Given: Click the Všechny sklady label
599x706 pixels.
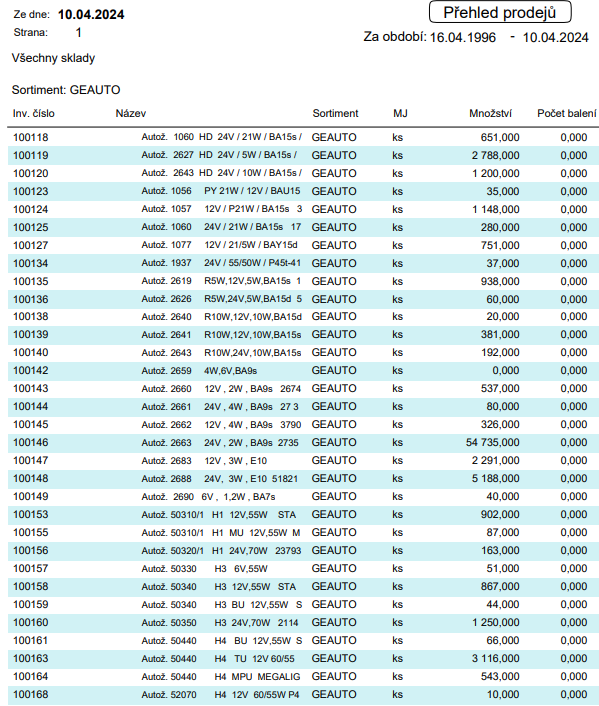Looking at the screenshot, I should click(53, 58).
